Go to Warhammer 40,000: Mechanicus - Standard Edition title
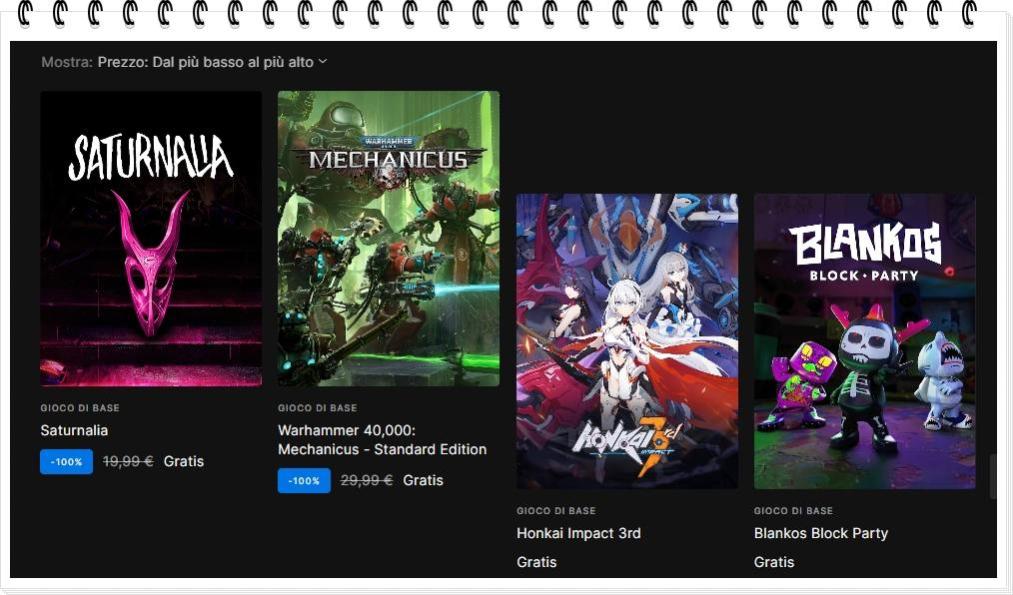 (382, 439)
